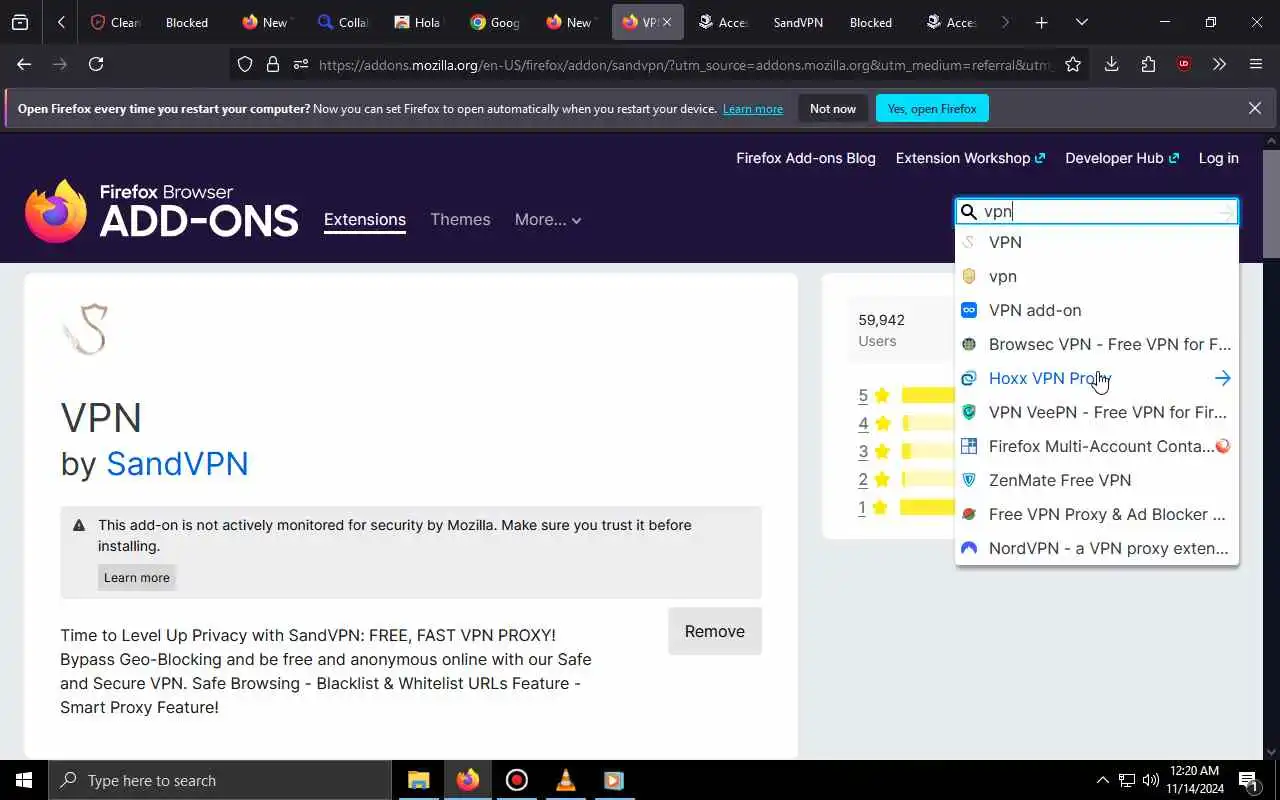Open Developer Hub link
1280x800 pixels.
(1122, 158)
